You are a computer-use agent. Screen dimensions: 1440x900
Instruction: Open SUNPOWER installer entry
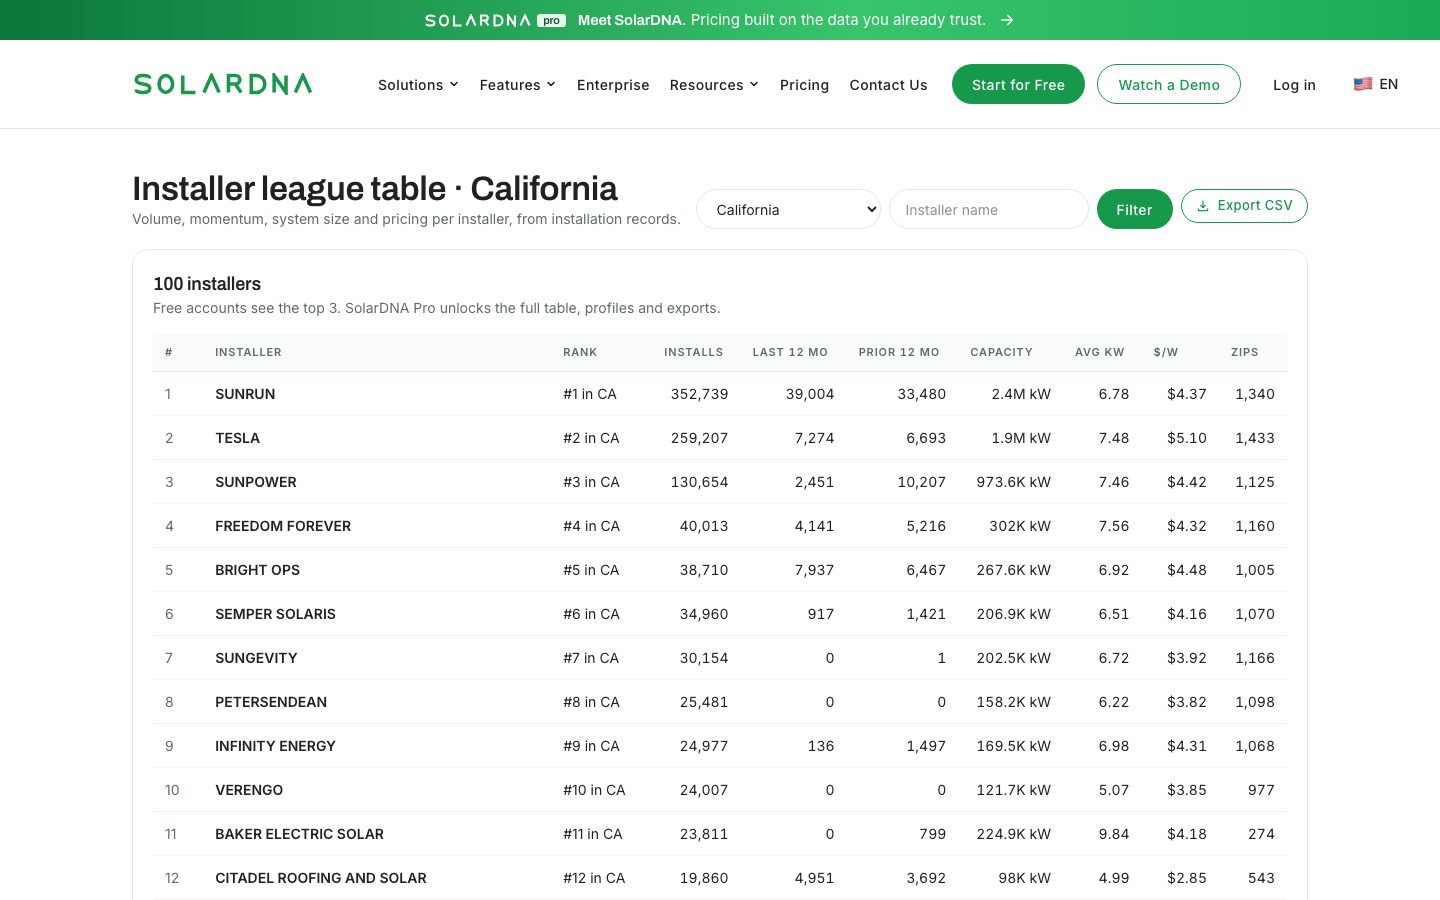coord(256,482)
